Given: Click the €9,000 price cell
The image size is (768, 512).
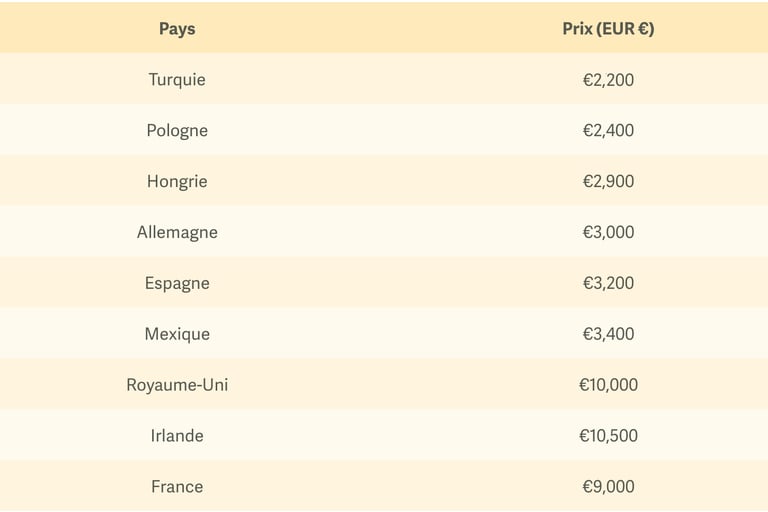Looking at the screenshot, I should (608, 487).
